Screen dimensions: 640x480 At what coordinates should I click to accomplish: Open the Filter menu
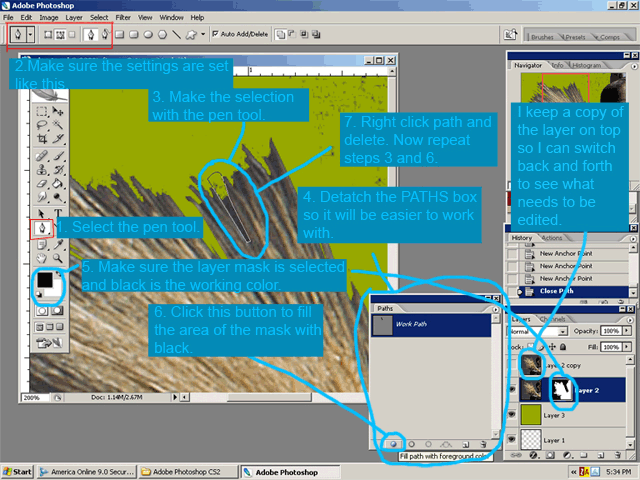point(123,18)
